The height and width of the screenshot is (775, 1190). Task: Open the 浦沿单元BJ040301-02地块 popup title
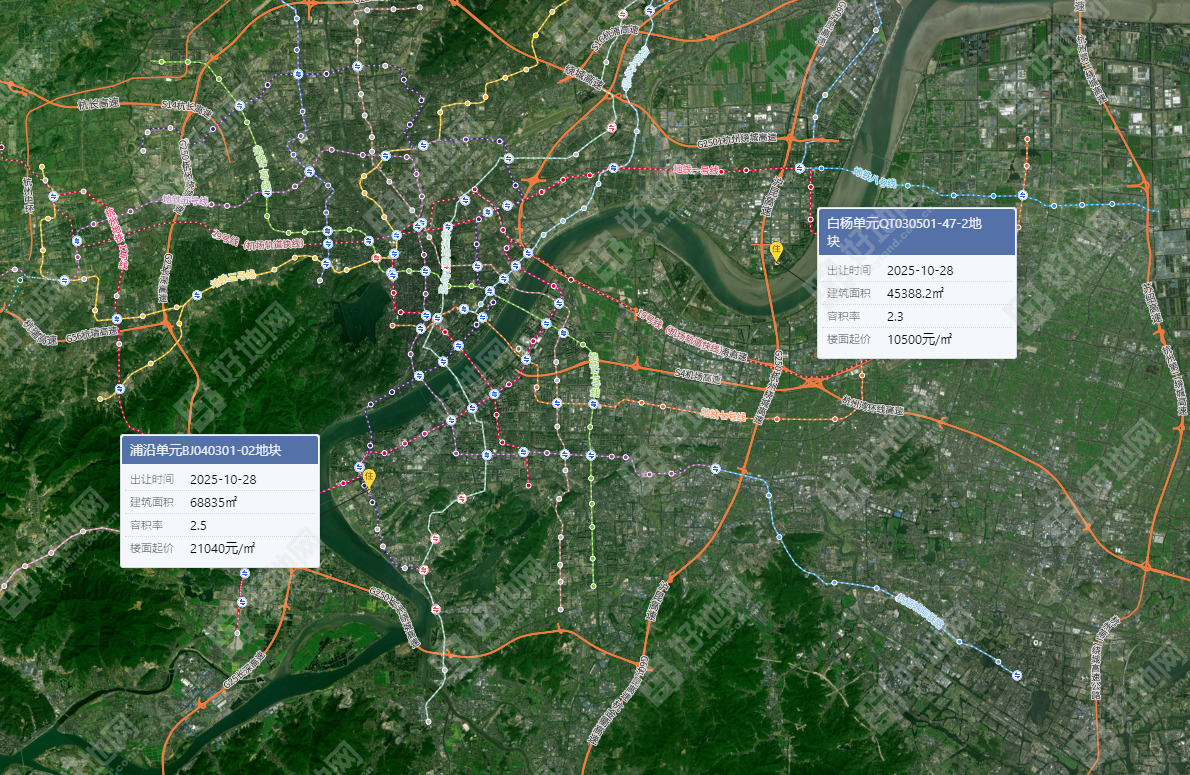click(219, 450)
